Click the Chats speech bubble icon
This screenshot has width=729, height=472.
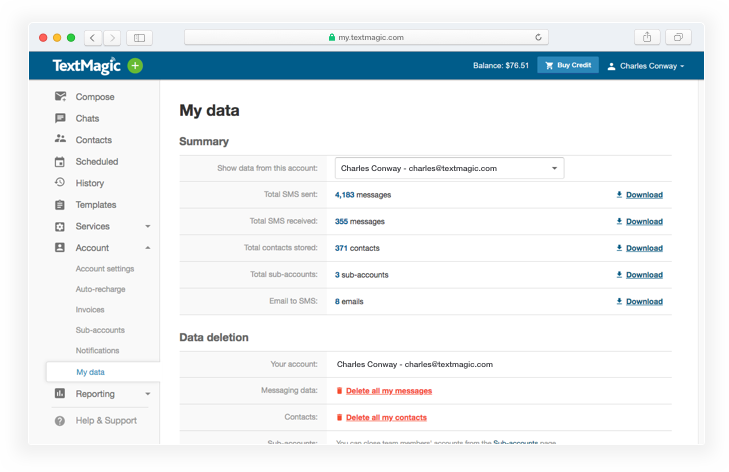click(60, 118)
